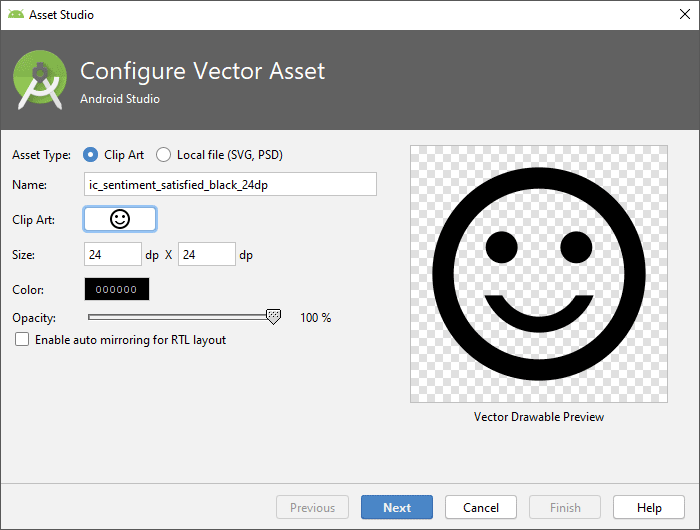Click the 100 % opacity value label
This screenshot has width=700, height=530.
point(315,318)
